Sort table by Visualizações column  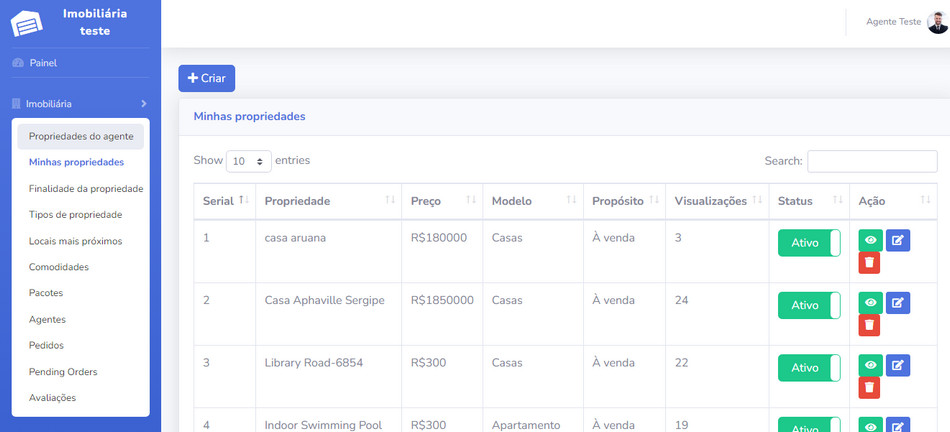click(717, 201)
